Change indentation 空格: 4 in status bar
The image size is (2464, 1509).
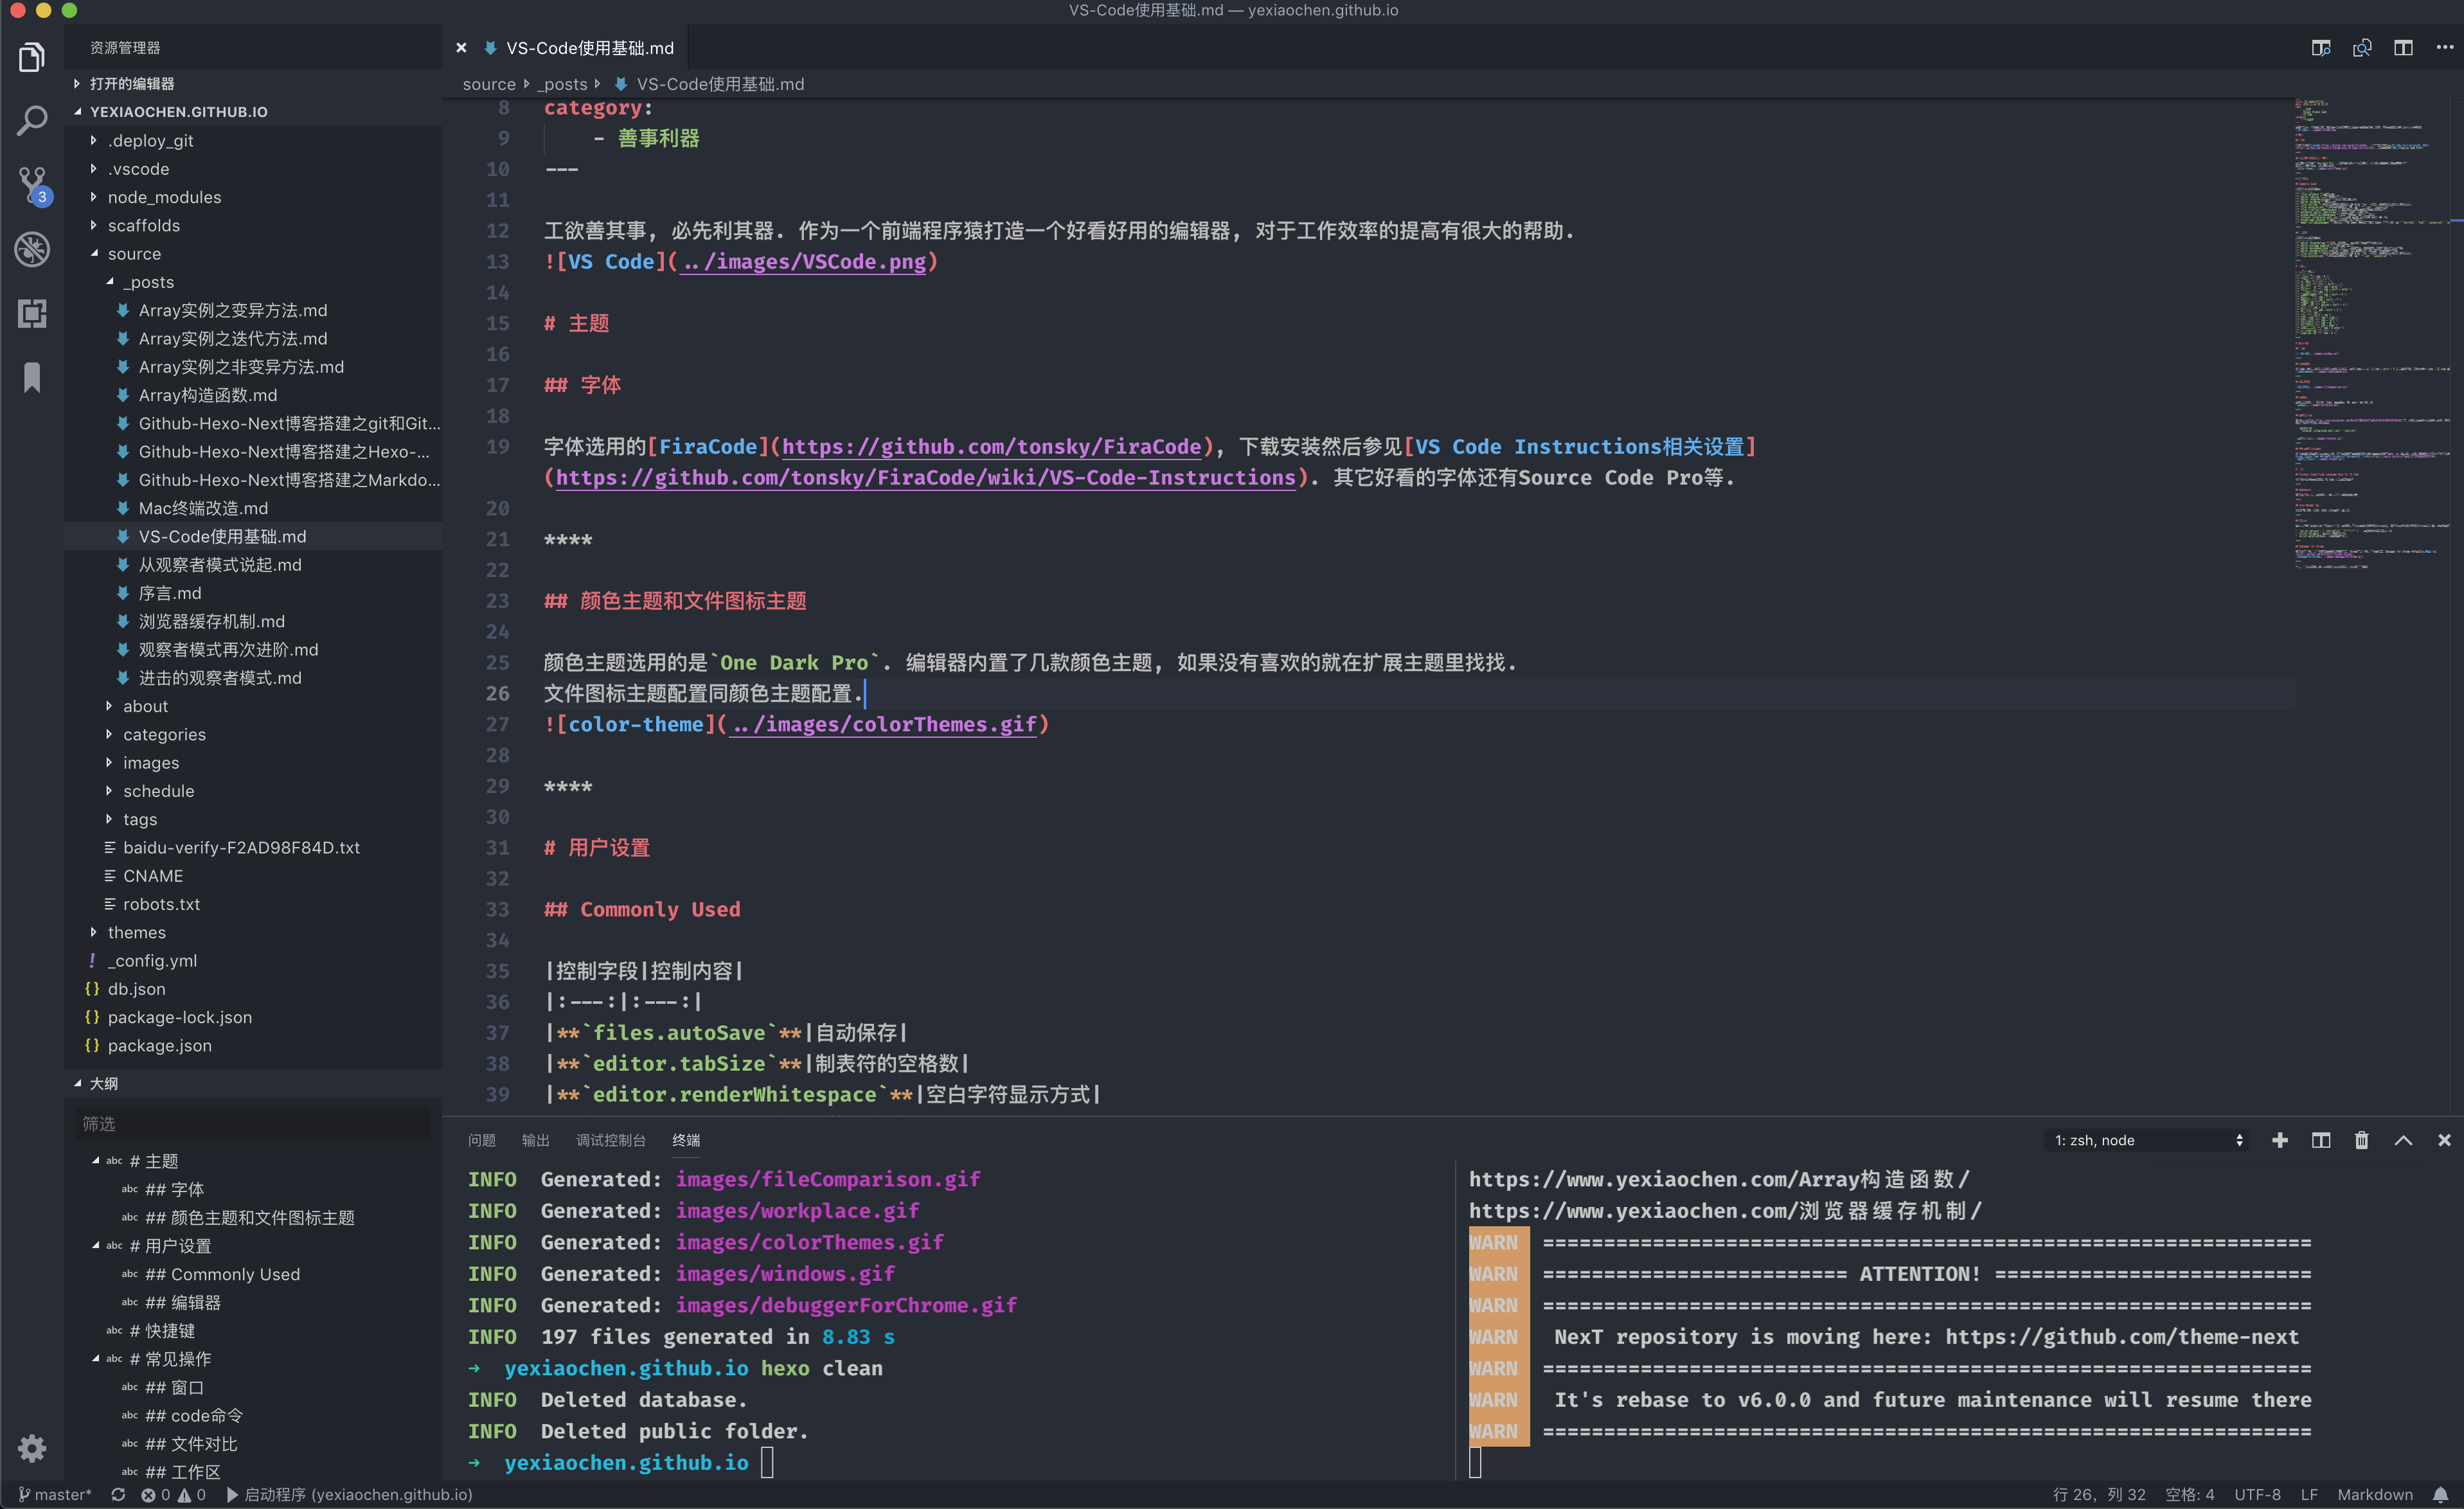tap(2189, 1494)
